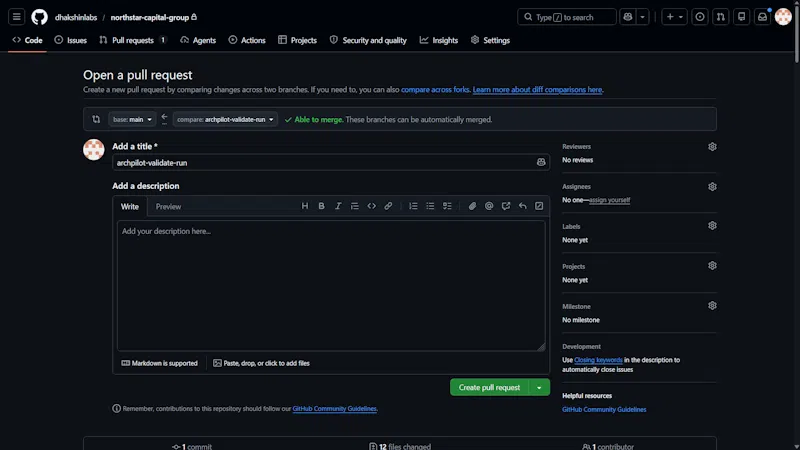Open the issues icon in header
Image resolution: width=800 pixels, height=450 pixels.
tap(700, 17)
